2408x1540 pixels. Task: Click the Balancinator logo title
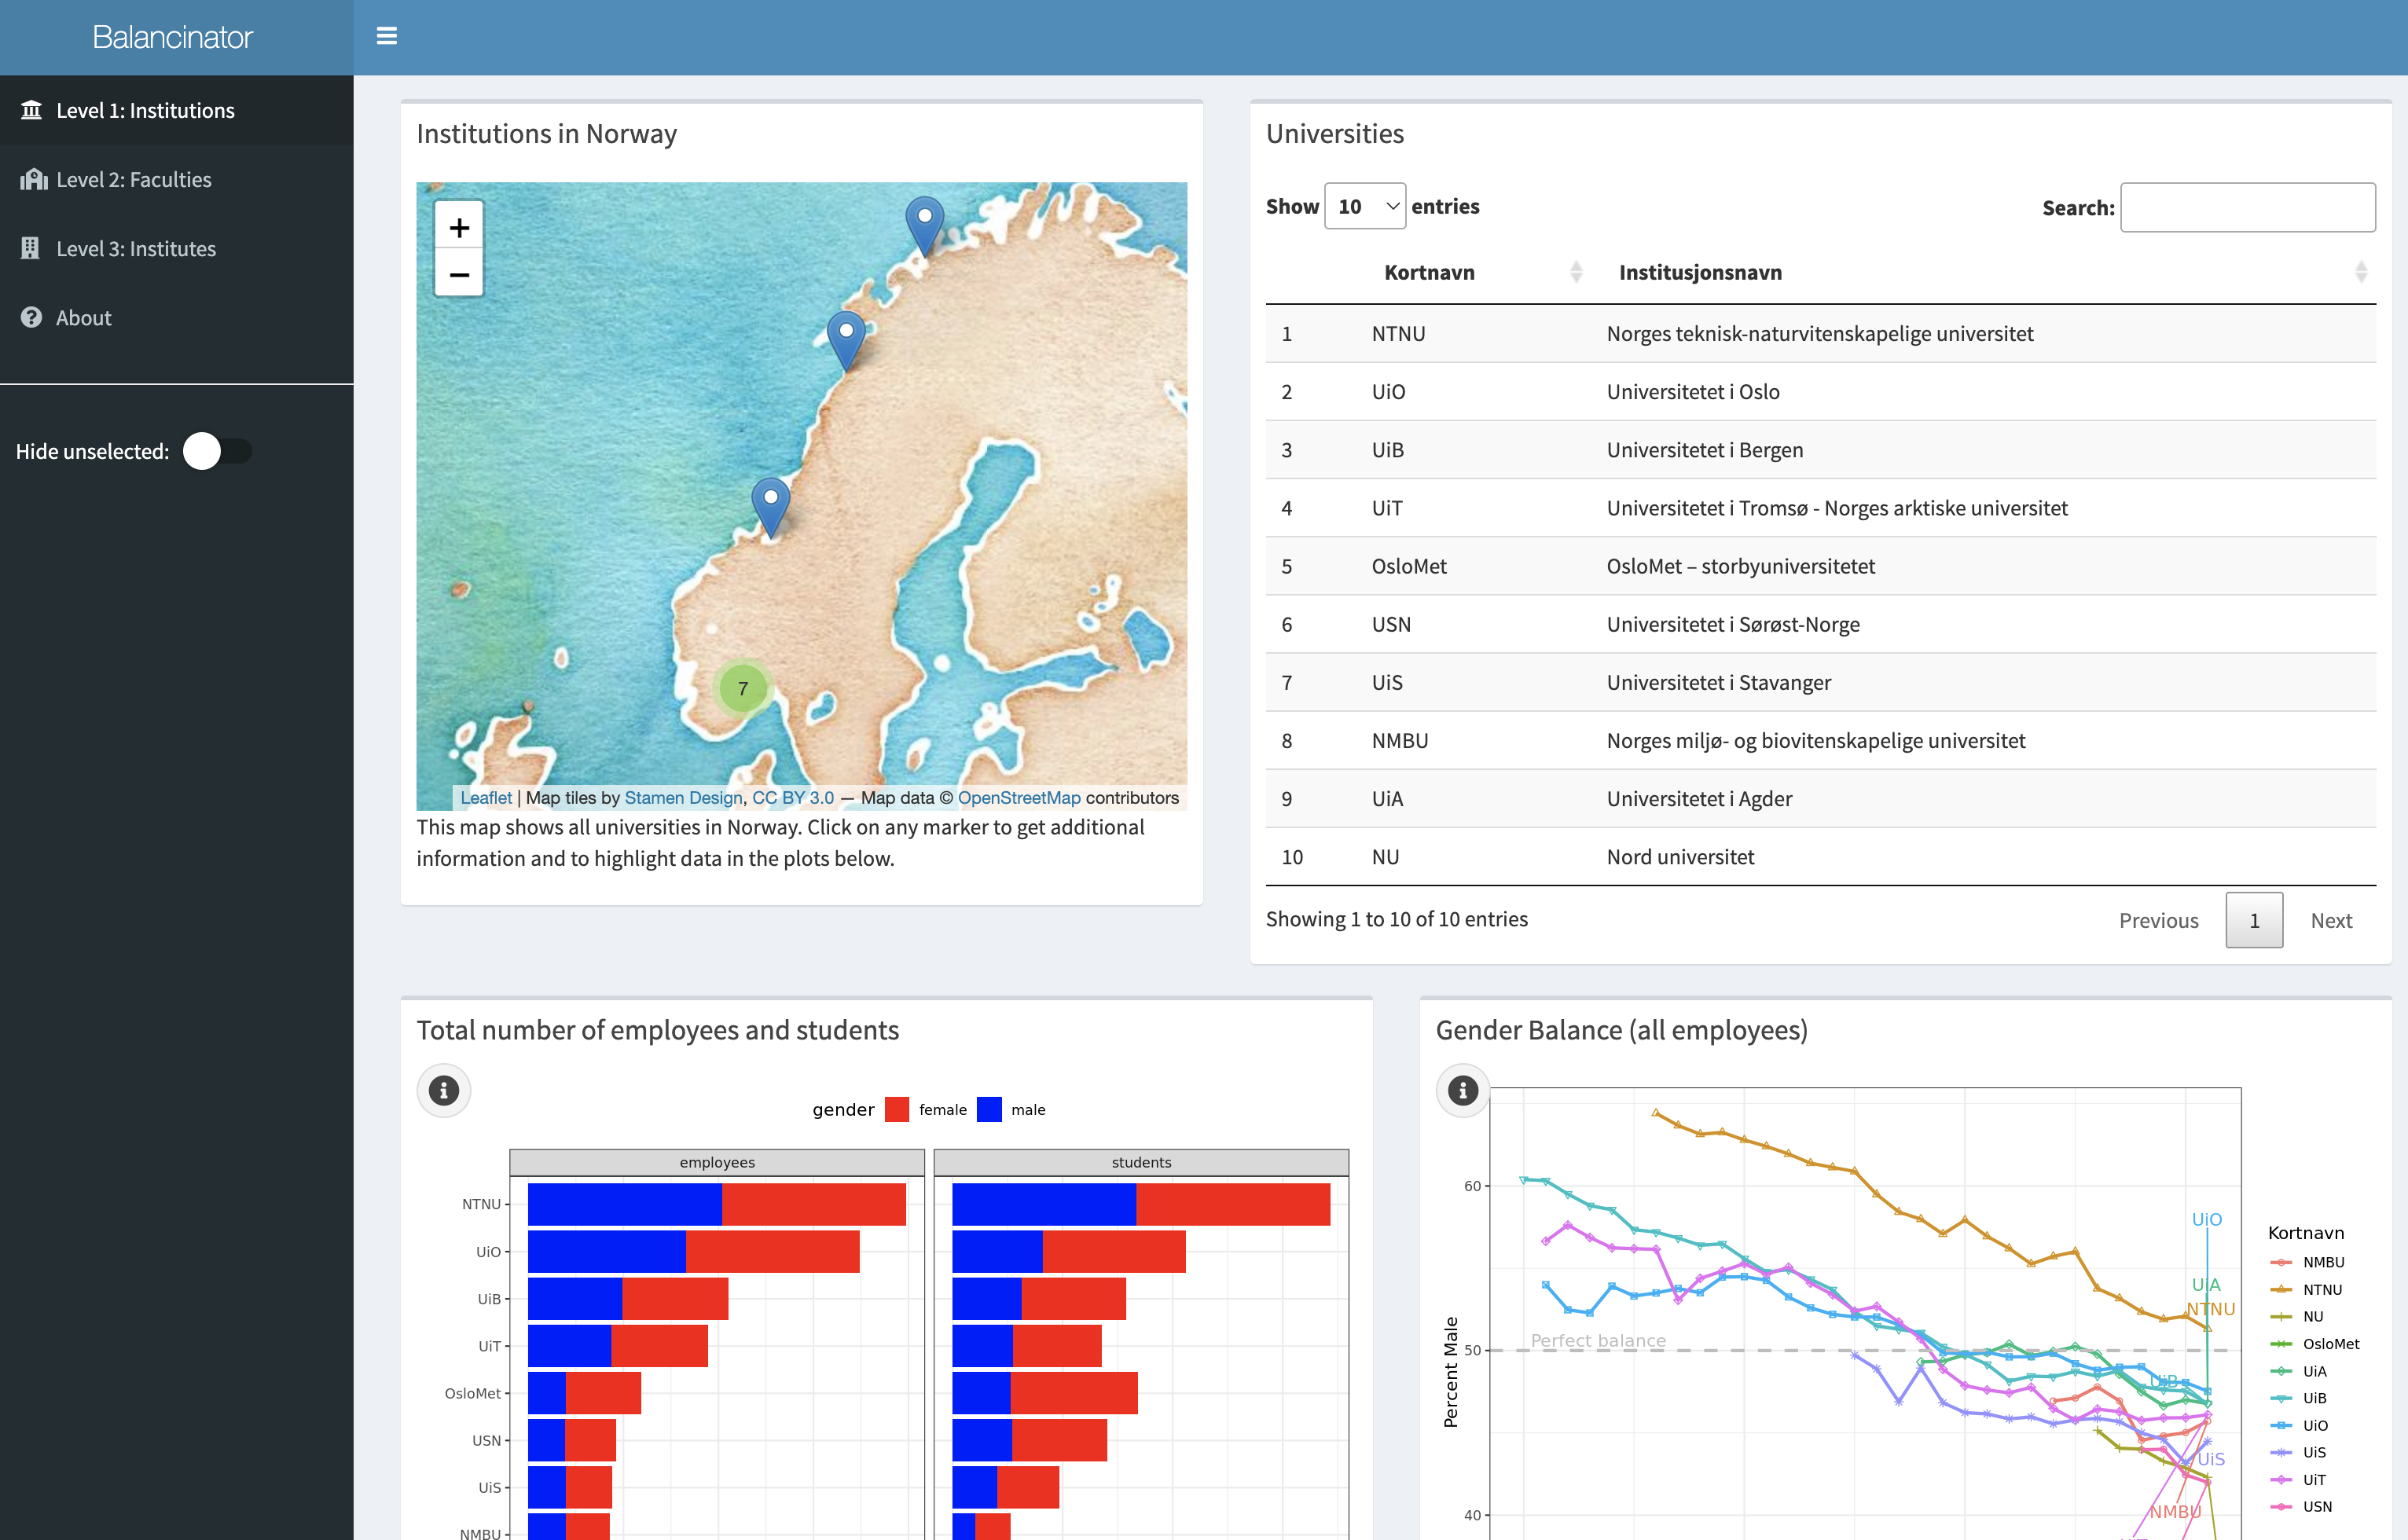172,37
